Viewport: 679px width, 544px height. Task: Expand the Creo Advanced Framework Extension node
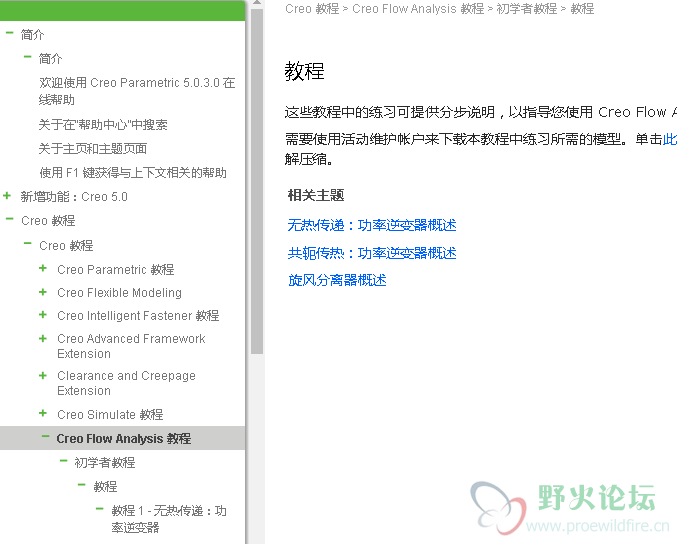tap(42, 338)
